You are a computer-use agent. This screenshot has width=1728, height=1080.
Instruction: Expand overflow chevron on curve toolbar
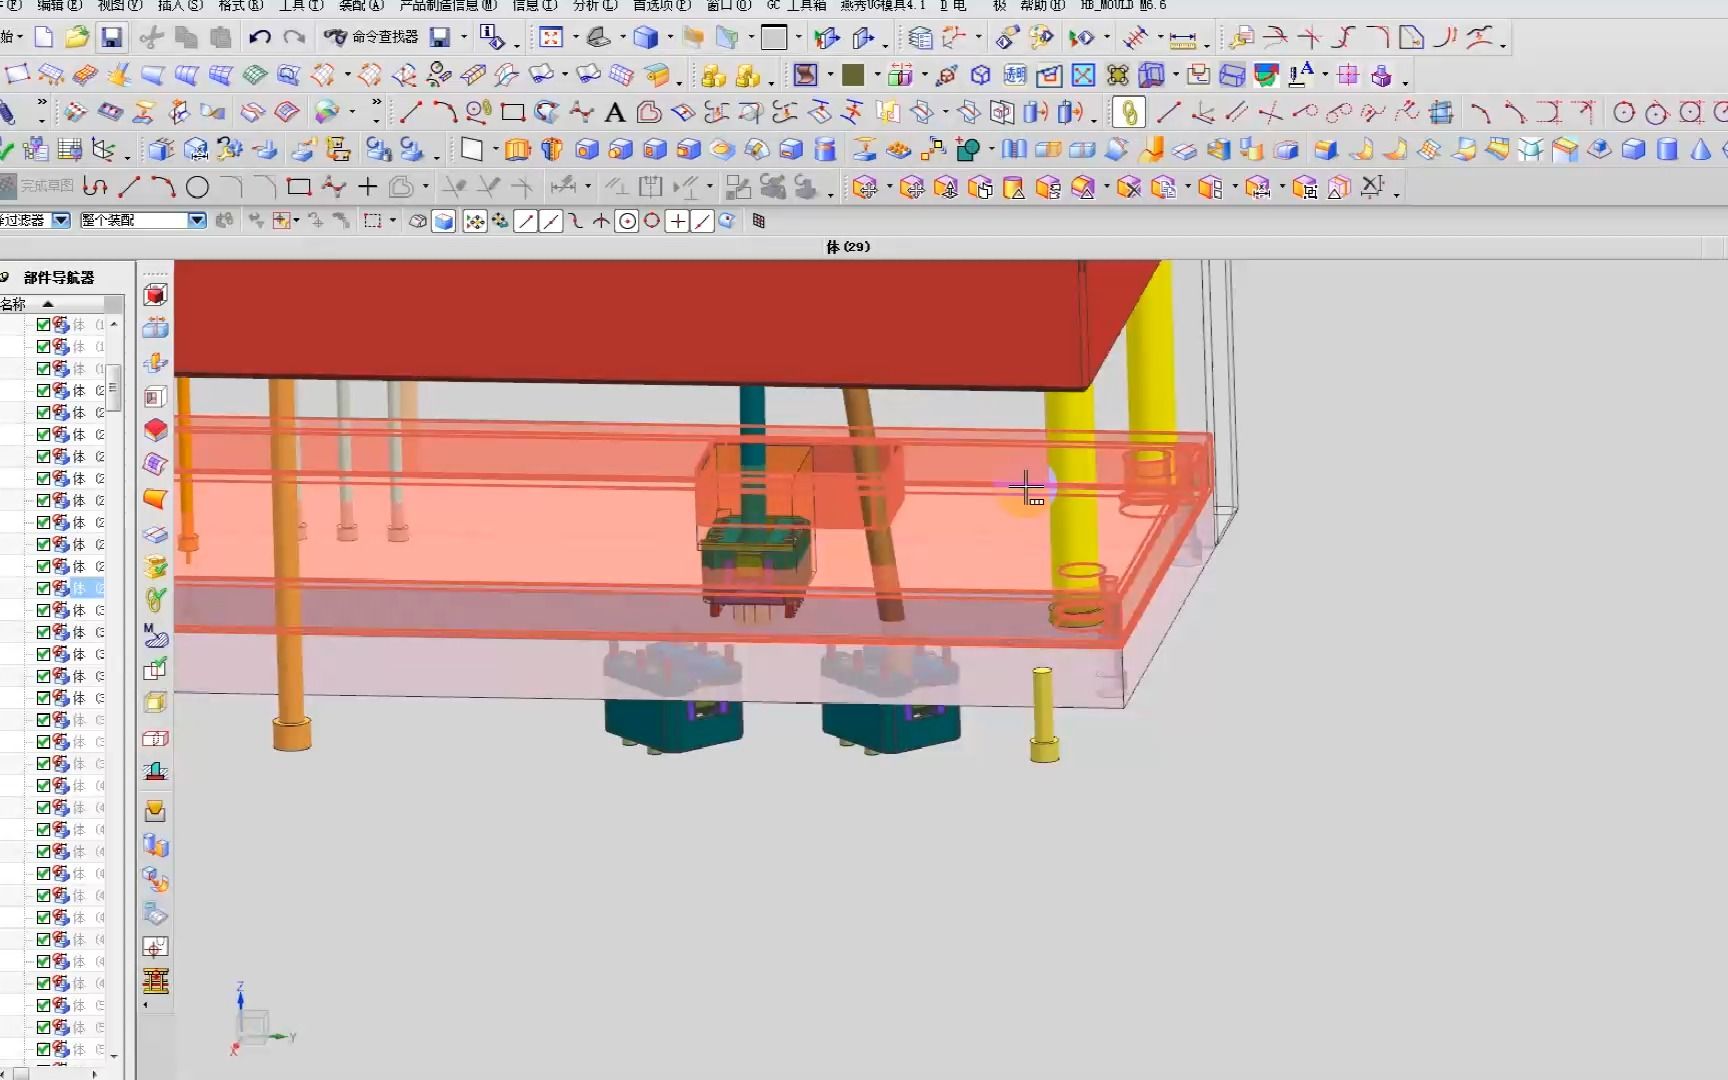click(x=376, y=104)
